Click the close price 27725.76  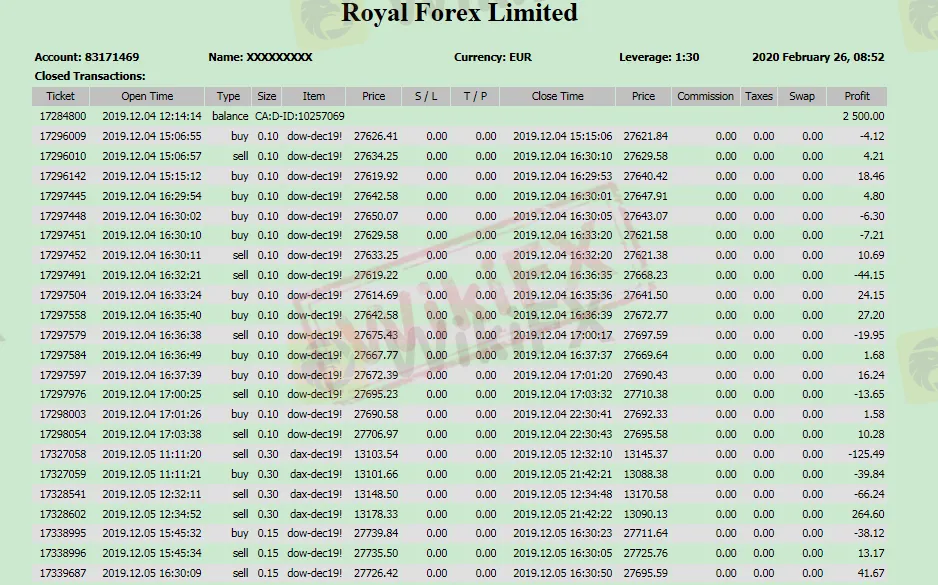(x=645, y=553)
